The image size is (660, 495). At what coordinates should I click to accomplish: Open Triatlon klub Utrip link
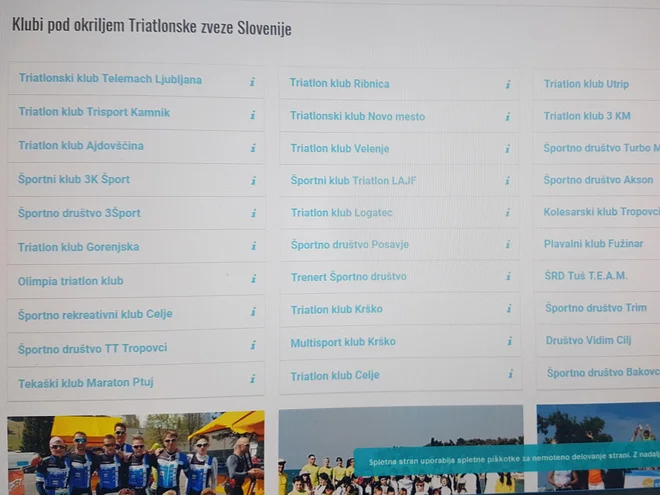click(x=586, y=84)
